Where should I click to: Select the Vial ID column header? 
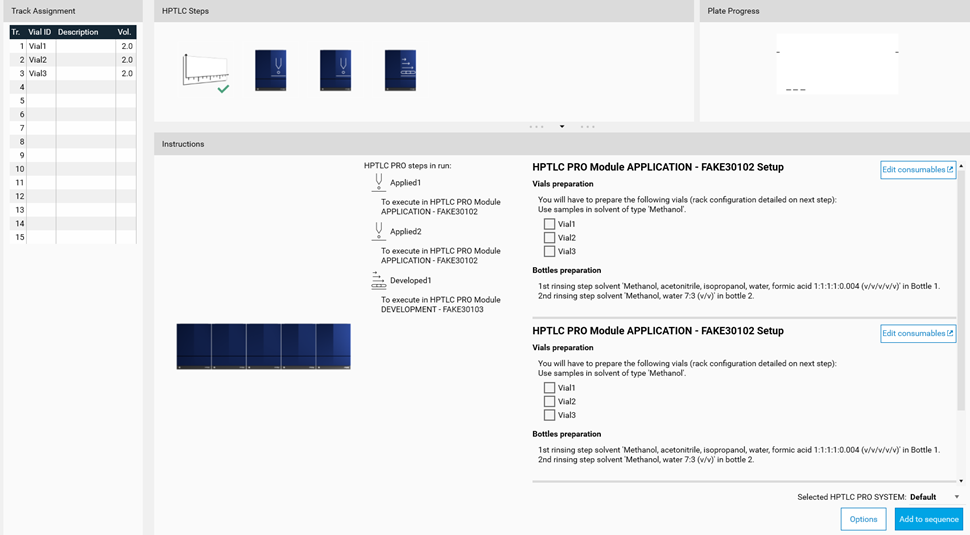(40, 32)
